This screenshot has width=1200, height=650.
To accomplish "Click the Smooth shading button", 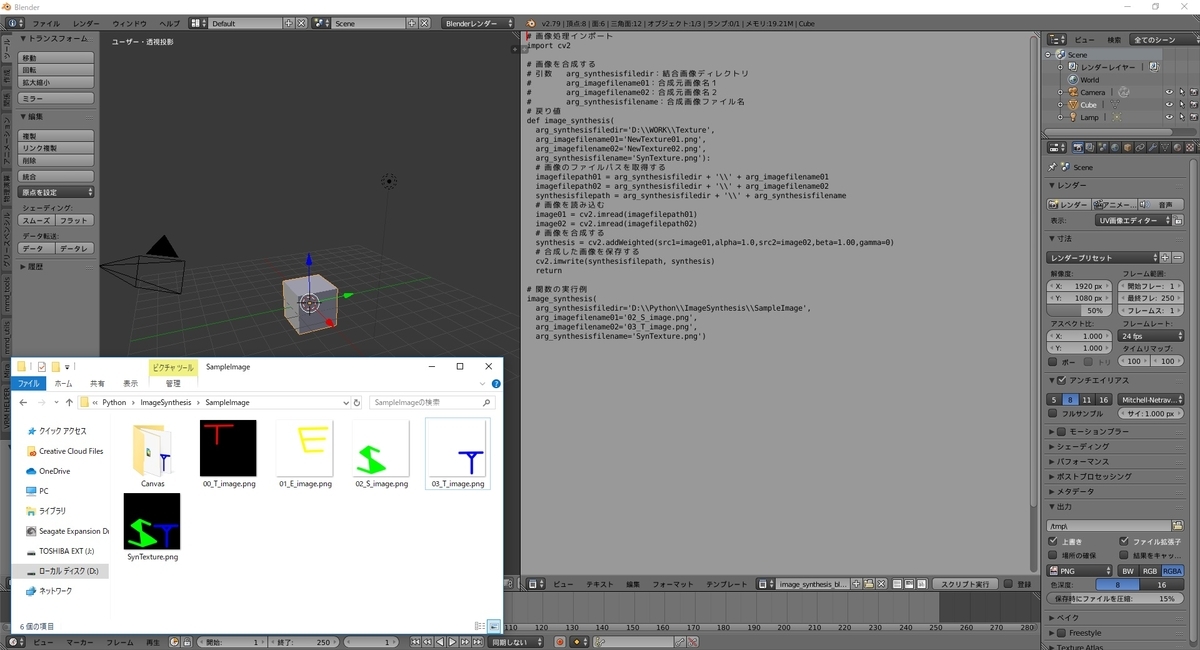I will pyautogui.click(x=37, y=220).
